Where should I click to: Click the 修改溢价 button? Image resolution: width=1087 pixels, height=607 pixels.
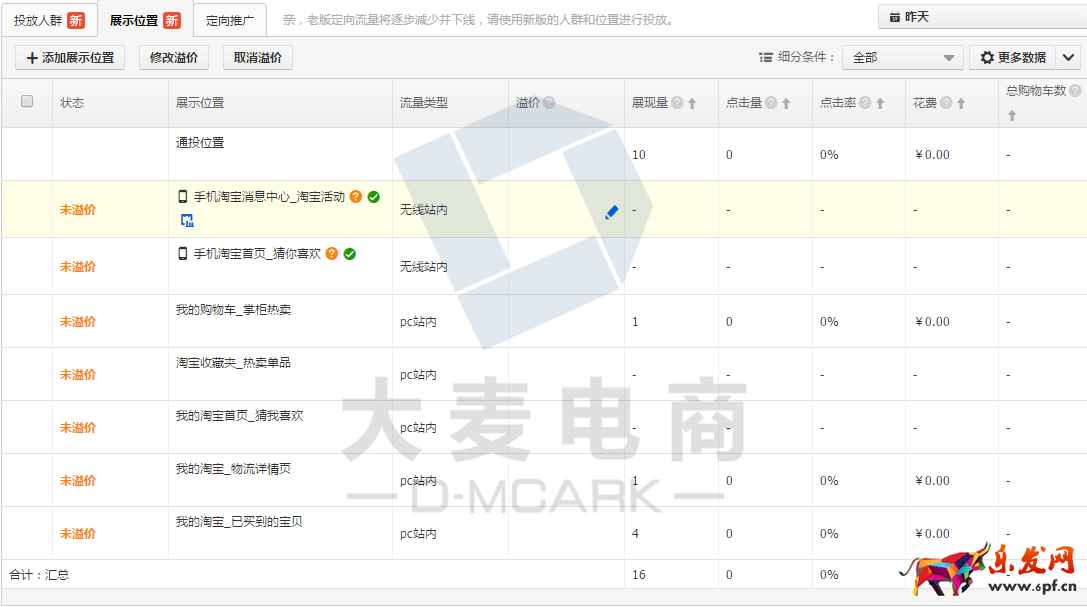point(173,58)
